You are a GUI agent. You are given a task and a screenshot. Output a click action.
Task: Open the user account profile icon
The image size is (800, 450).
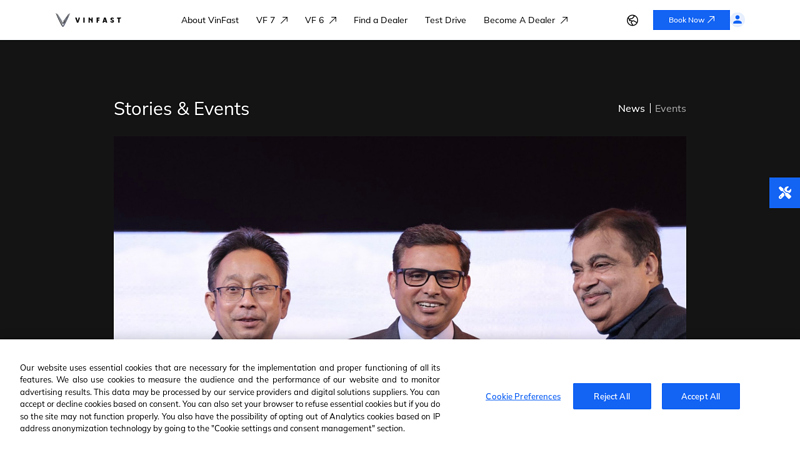(x=737, y=20)
